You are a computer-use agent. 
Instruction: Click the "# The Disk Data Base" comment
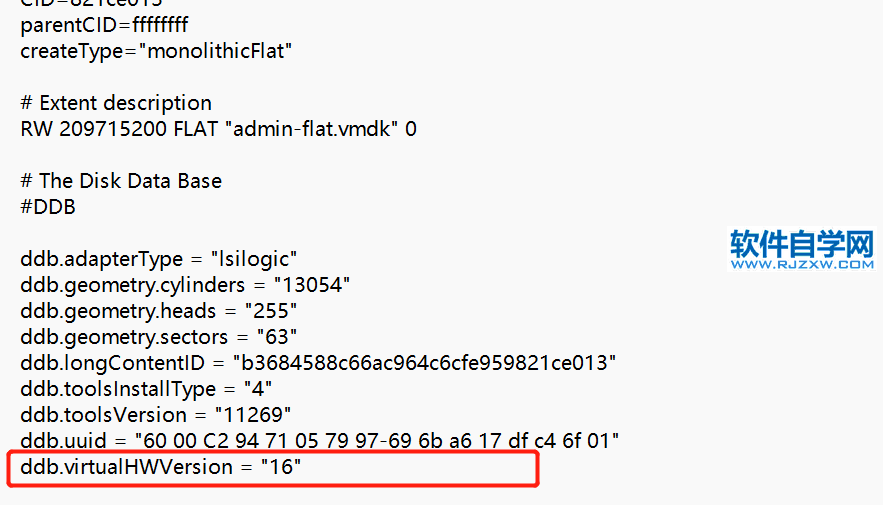(121, 181)
